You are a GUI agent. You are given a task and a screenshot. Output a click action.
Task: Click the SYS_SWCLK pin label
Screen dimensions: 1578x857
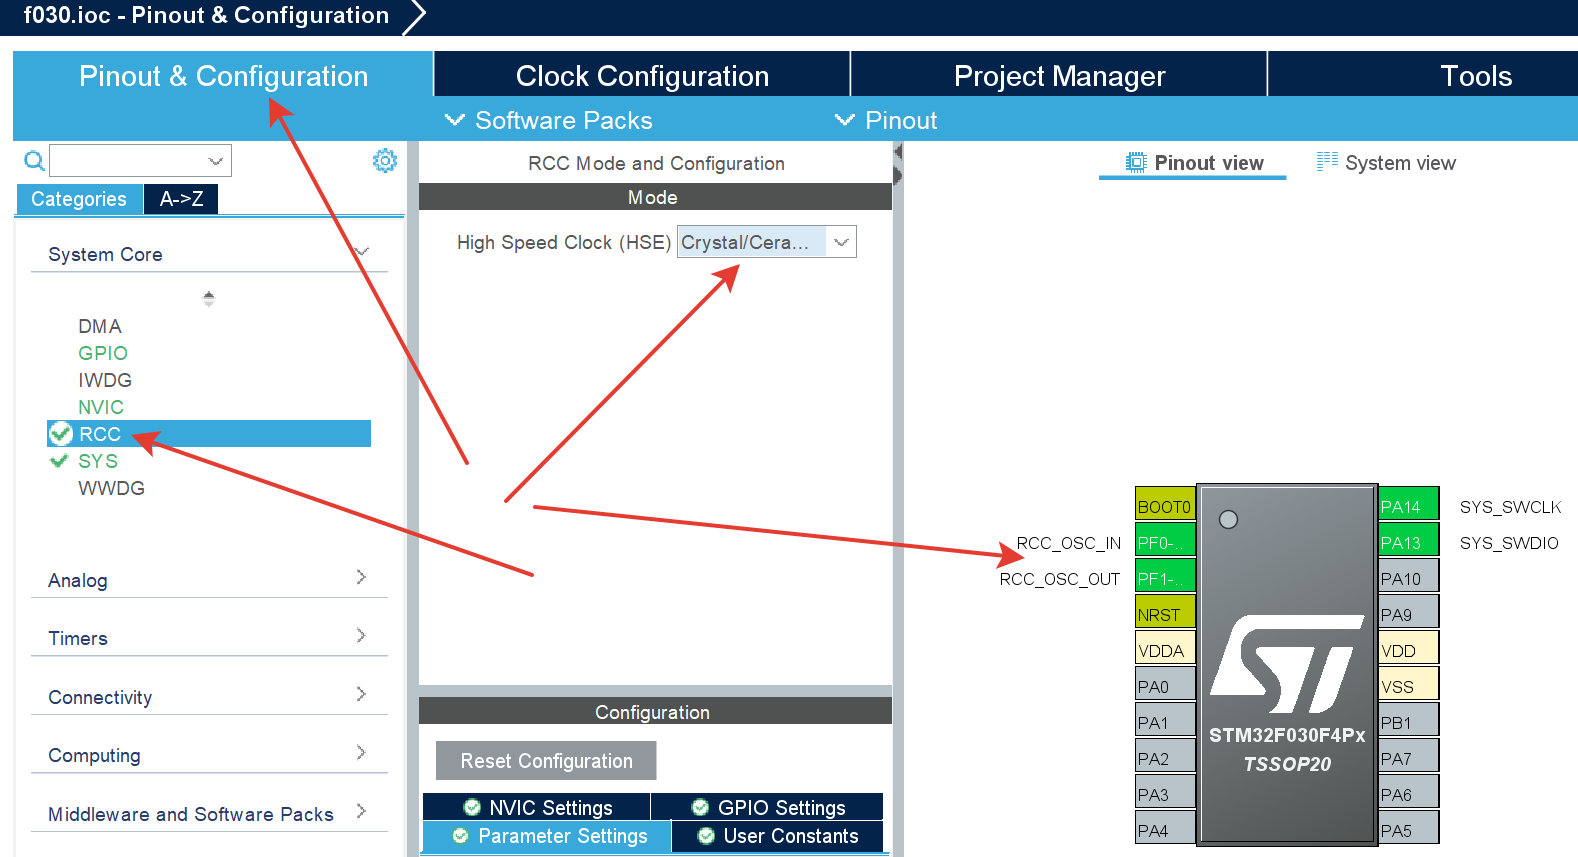[1510, 507]
